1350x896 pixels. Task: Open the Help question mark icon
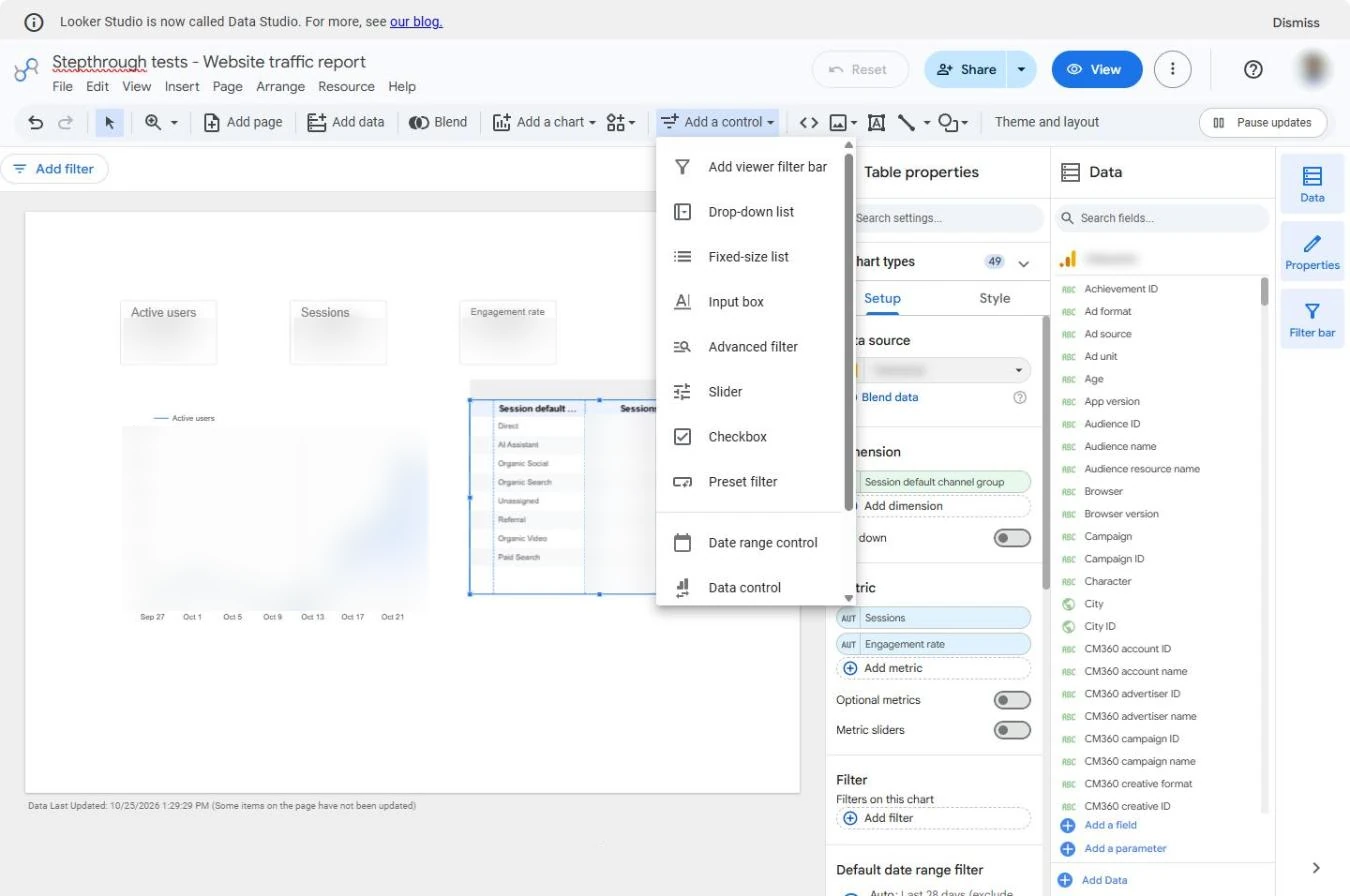point(1253,69)
